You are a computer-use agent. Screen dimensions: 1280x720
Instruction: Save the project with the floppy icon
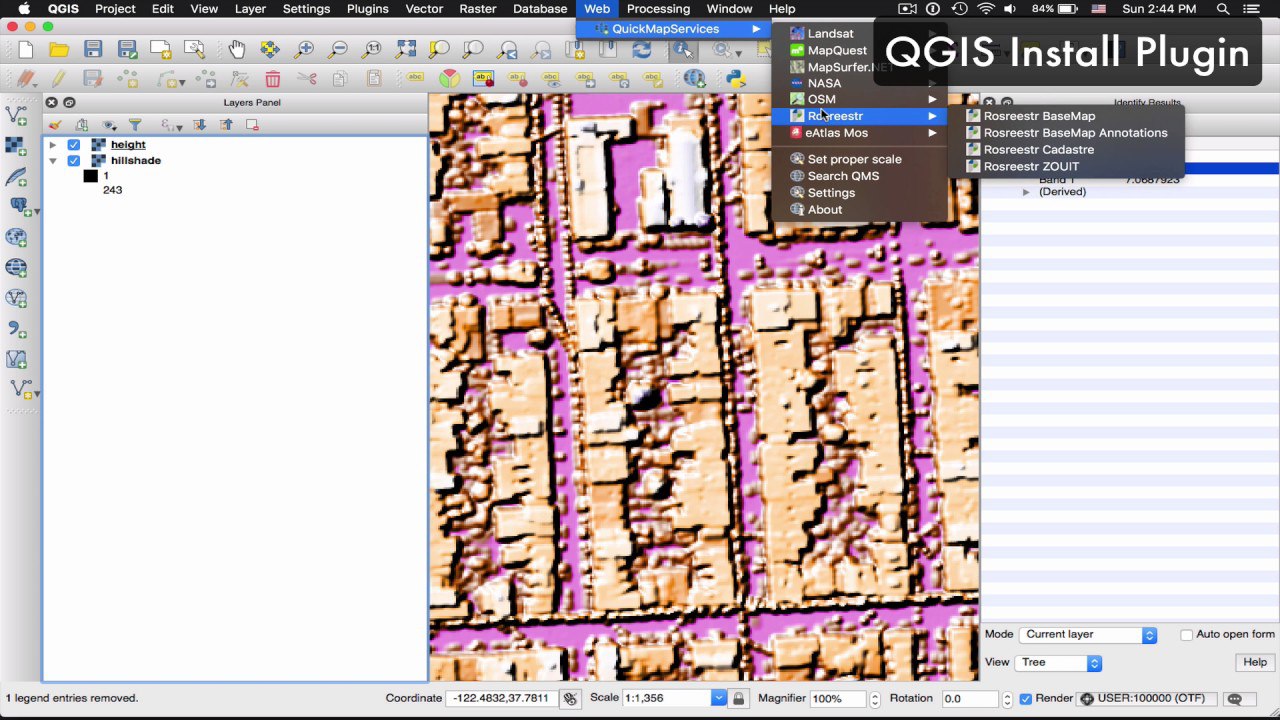pos(93,49)
